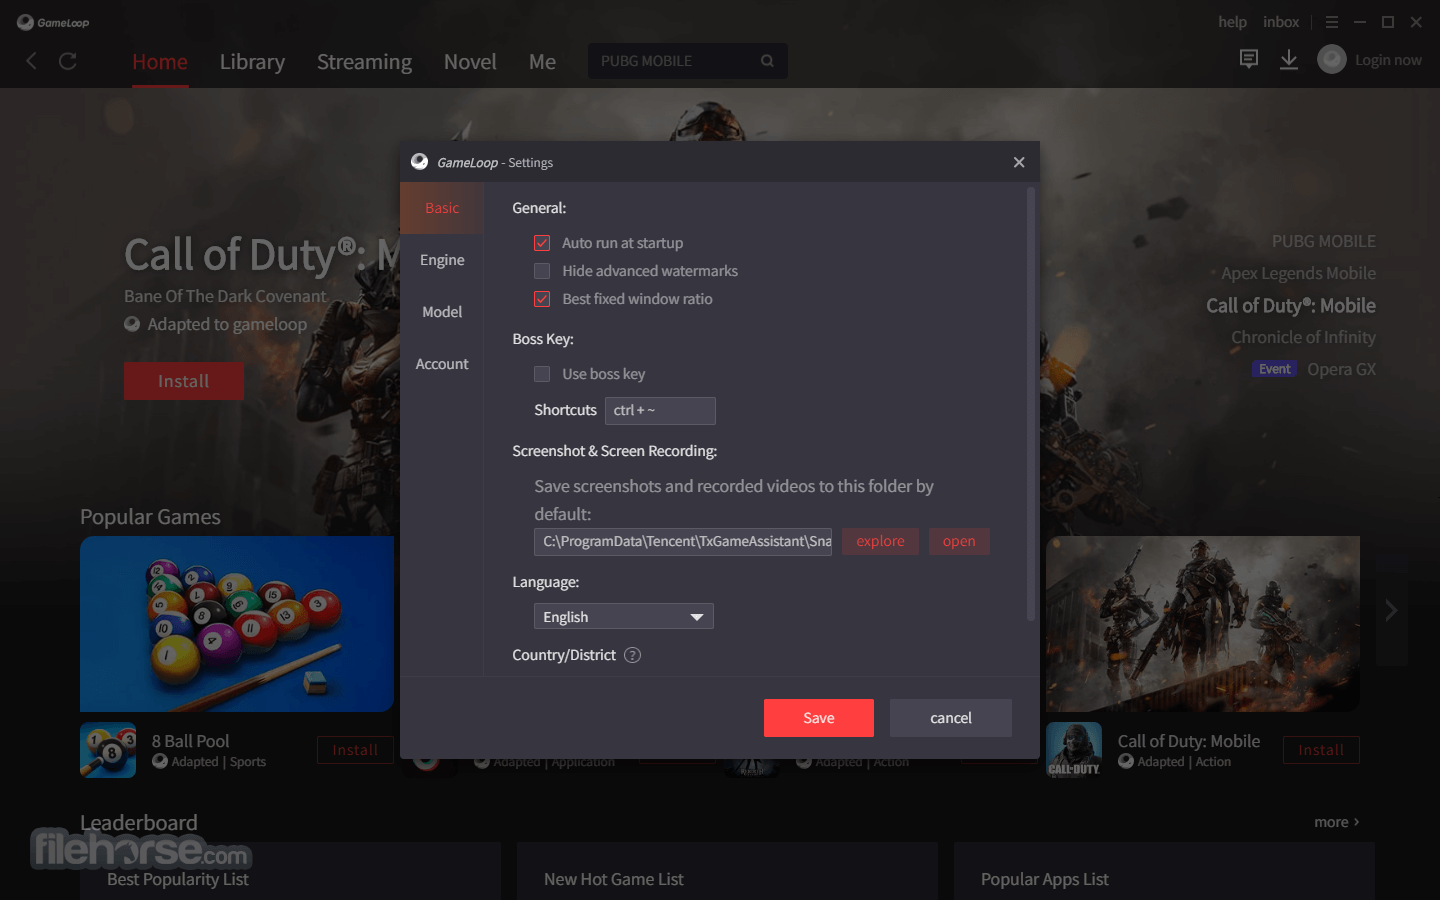Image resolution: width=1440 pixels, height=900 pixels.
Task: Click the Settings dialog vertical scrollbar
Action: click(1030, 404)
